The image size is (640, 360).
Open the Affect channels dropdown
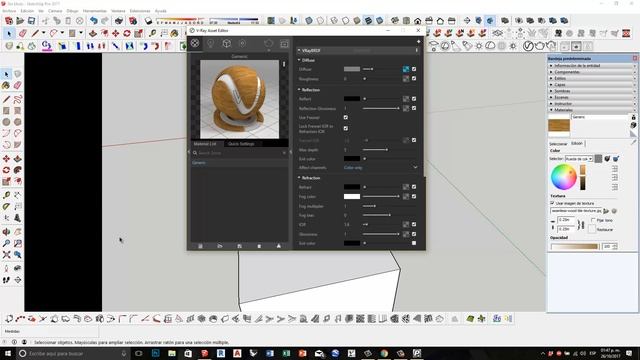(380, 167)
